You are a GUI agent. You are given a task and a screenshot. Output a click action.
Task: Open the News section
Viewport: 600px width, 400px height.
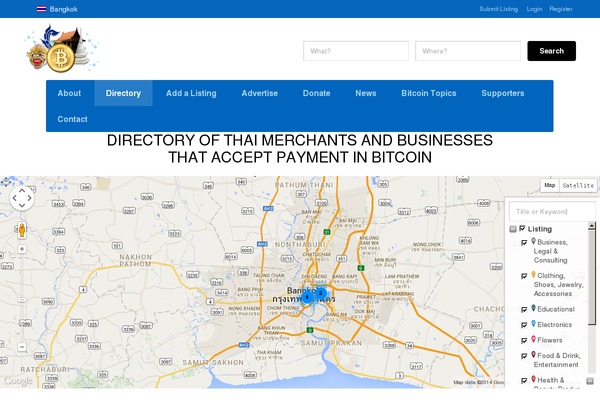point(366,93)
